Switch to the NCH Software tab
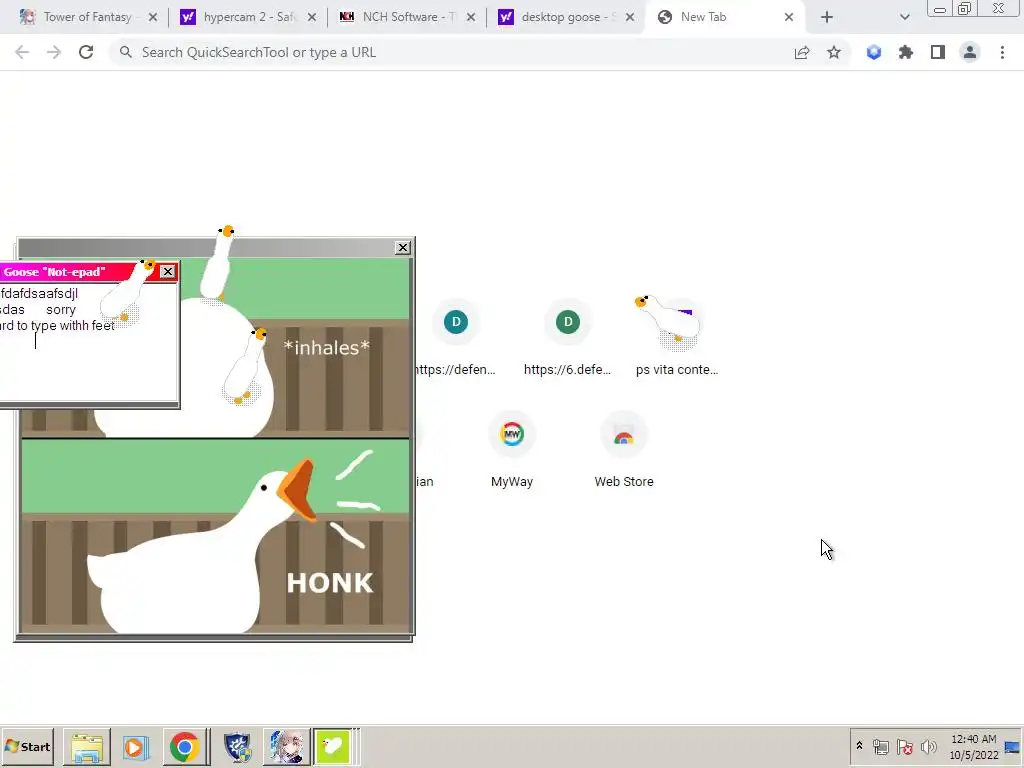Image resolution: width=1024 pixels, height=768 pixels. tap(406, 17)
